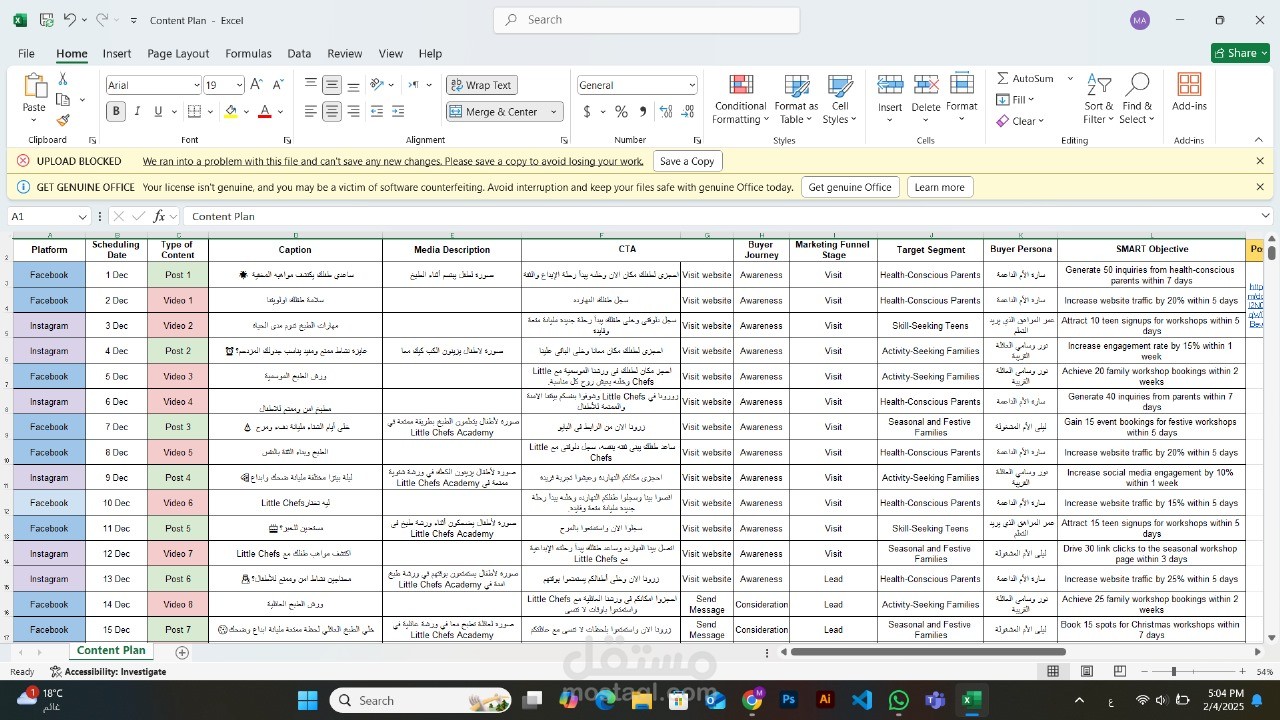Undo the last action
This screenshot has height=720, width=1280.
(x=69, y=20)
